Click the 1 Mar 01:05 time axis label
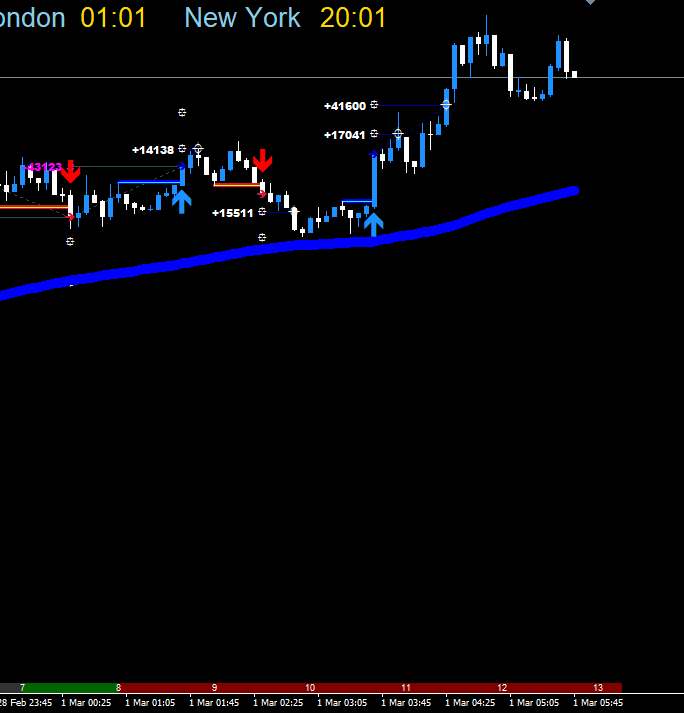Screen dimensions: 684x713 [x=150, y=703]
